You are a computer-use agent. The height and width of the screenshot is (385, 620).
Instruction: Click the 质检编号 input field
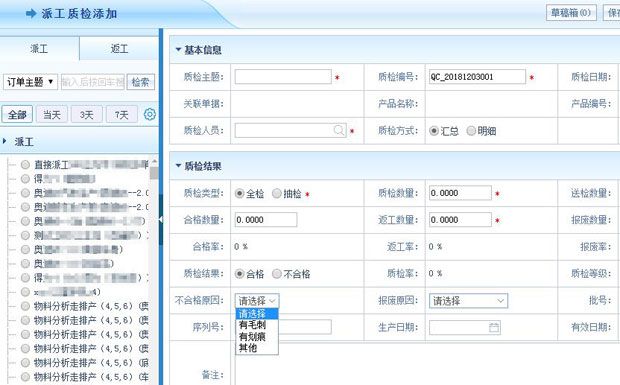[x=477, y=77]
